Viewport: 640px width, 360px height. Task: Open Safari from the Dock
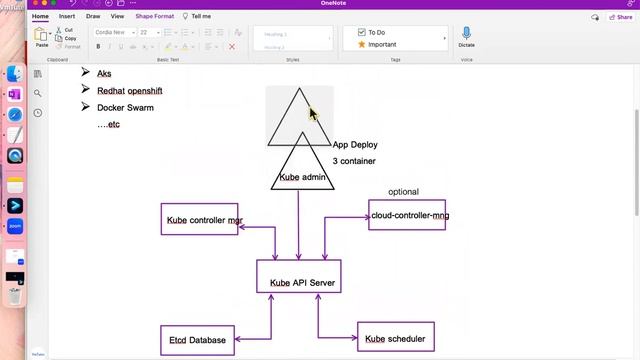point(15,115)
